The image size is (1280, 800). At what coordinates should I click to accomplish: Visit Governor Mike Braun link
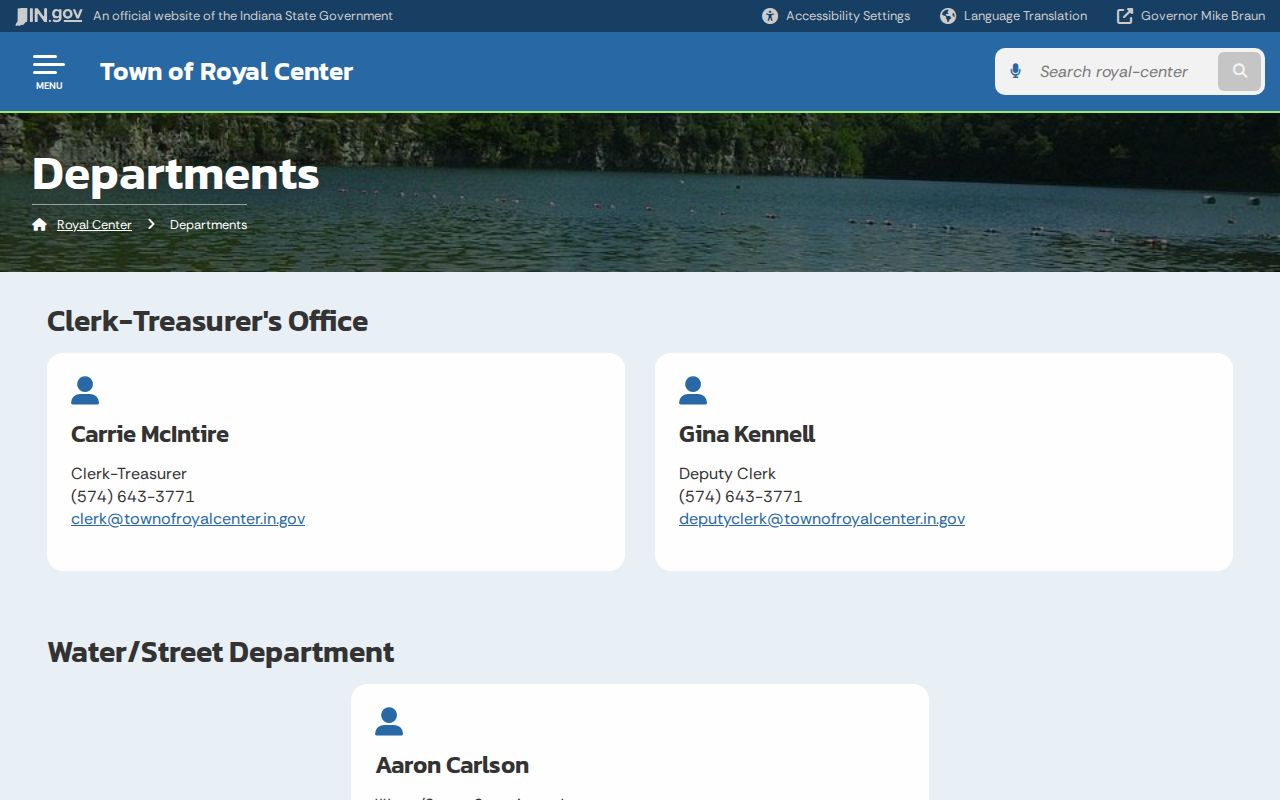[1203, 16]
